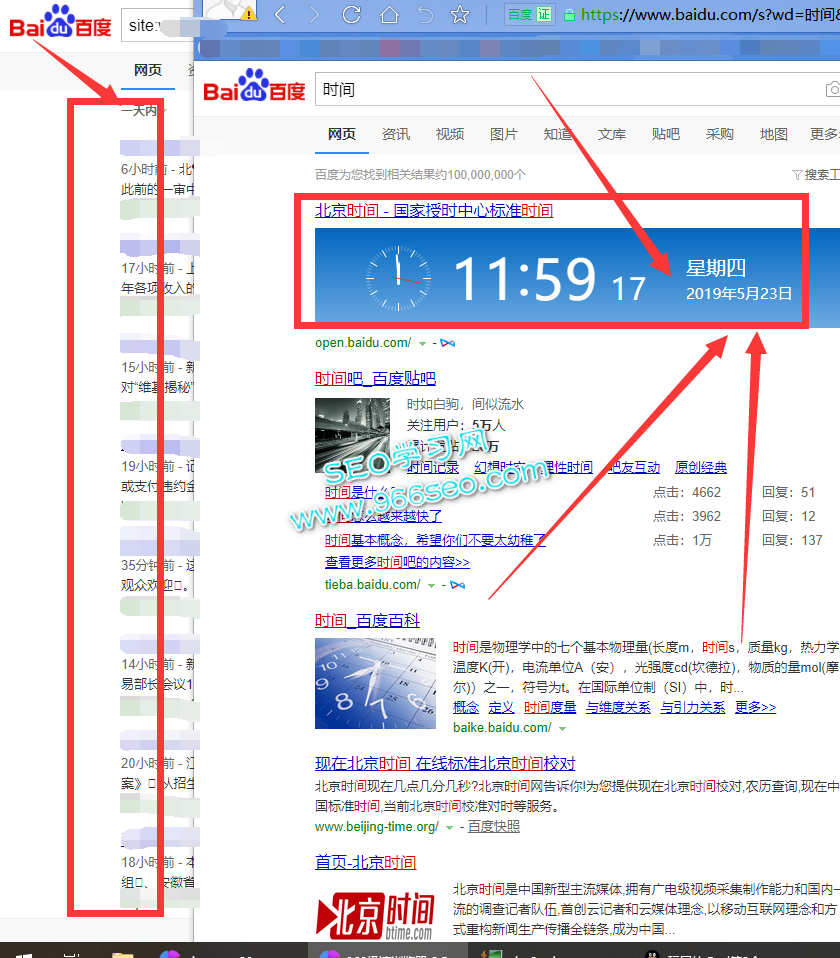Viewport: 840px width, 958px height.
Task: Click the site: search box in background window
Action: coord(158,26)
